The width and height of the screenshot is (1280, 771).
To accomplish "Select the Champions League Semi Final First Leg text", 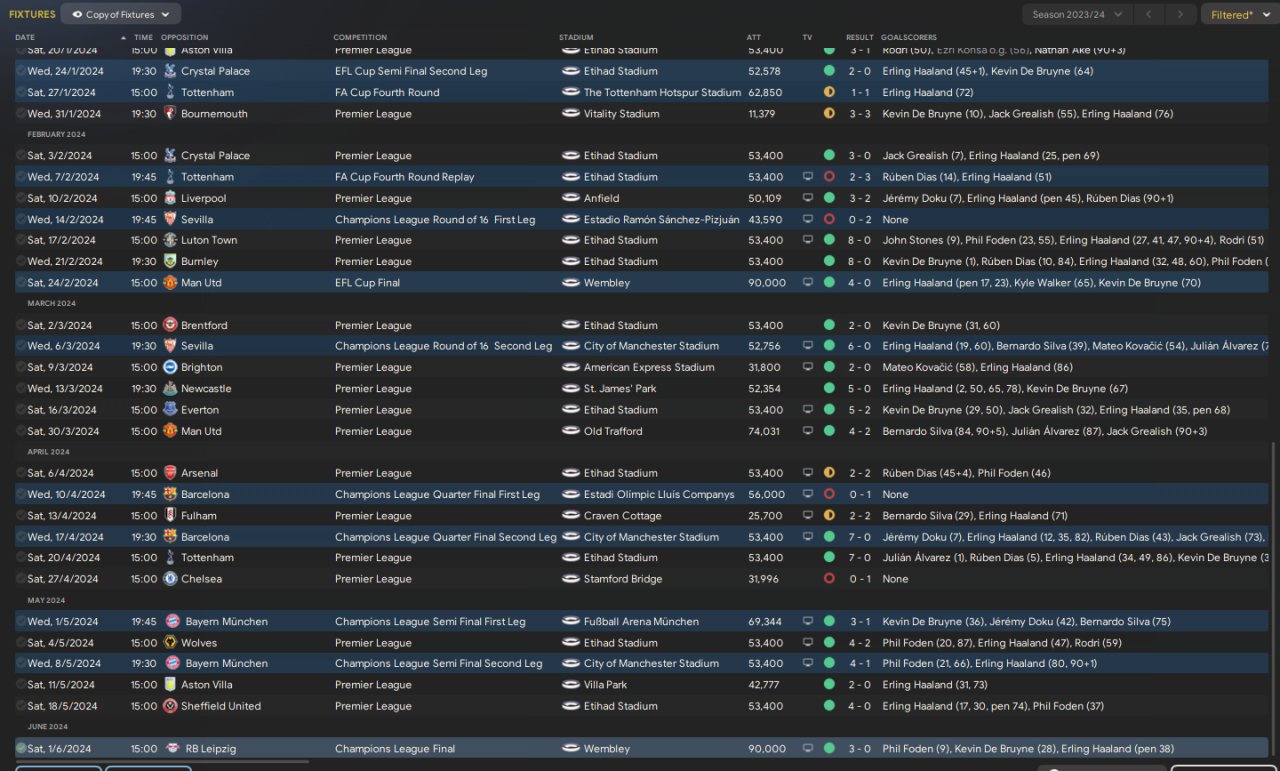I will click(430, 622).
